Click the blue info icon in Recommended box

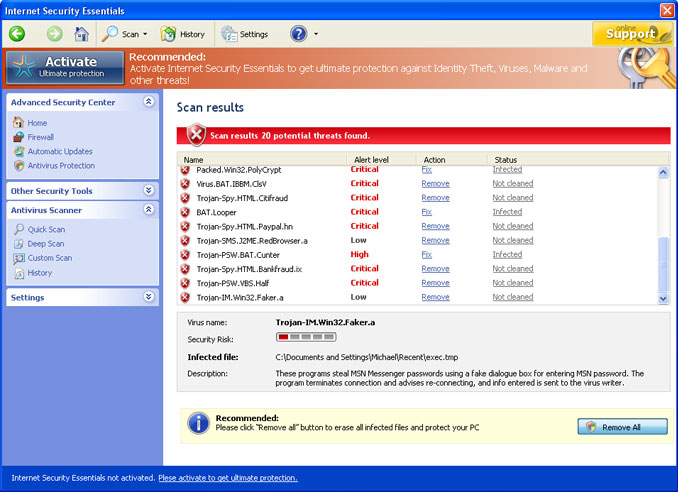(198, 423)
